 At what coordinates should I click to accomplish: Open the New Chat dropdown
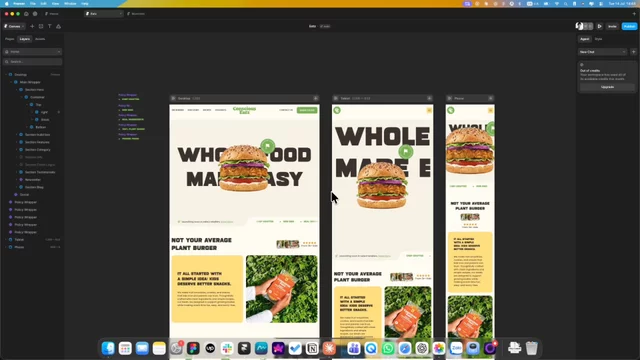click(x=602, y=52)
